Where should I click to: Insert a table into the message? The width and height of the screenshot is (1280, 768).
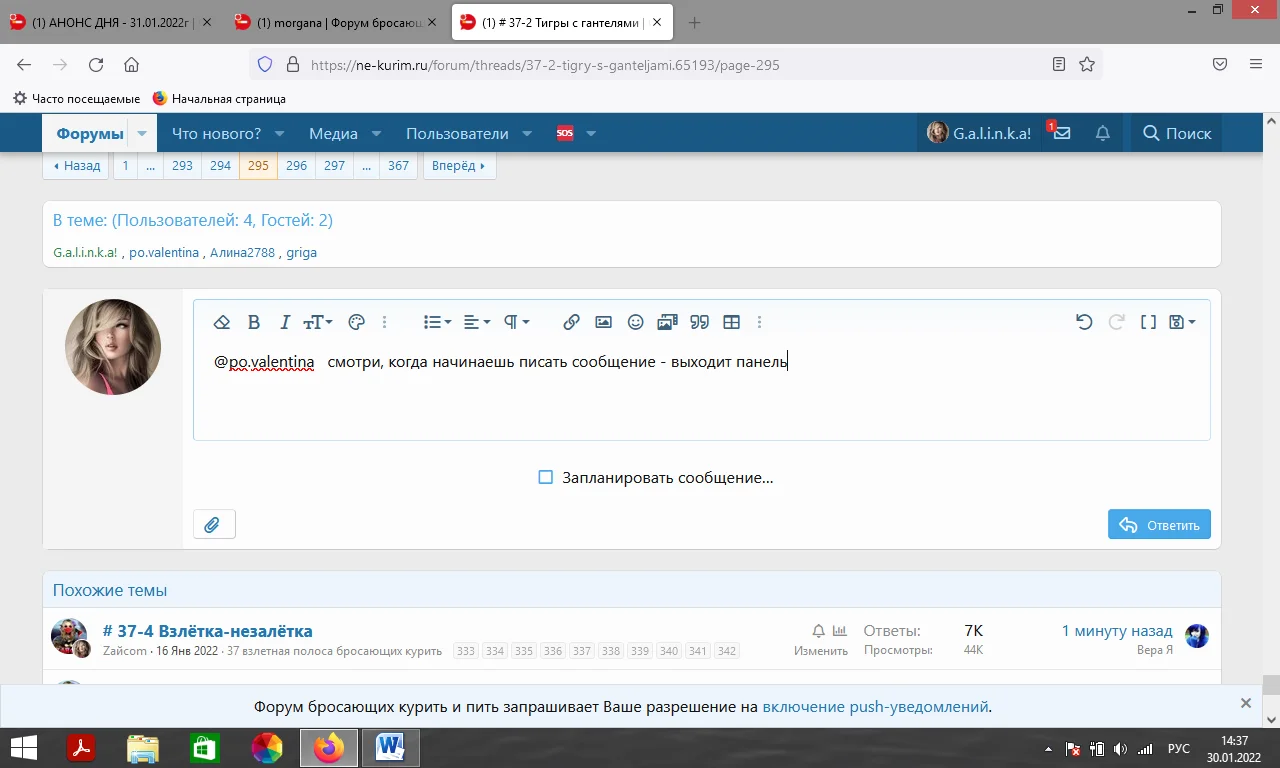pos(731,322)
